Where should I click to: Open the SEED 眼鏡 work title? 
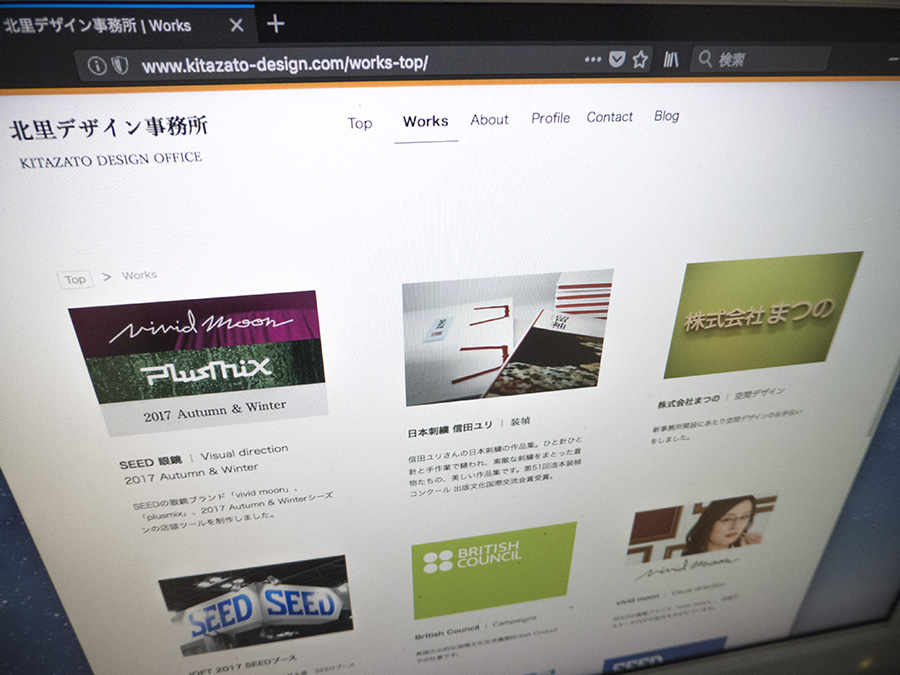[151, 462]
